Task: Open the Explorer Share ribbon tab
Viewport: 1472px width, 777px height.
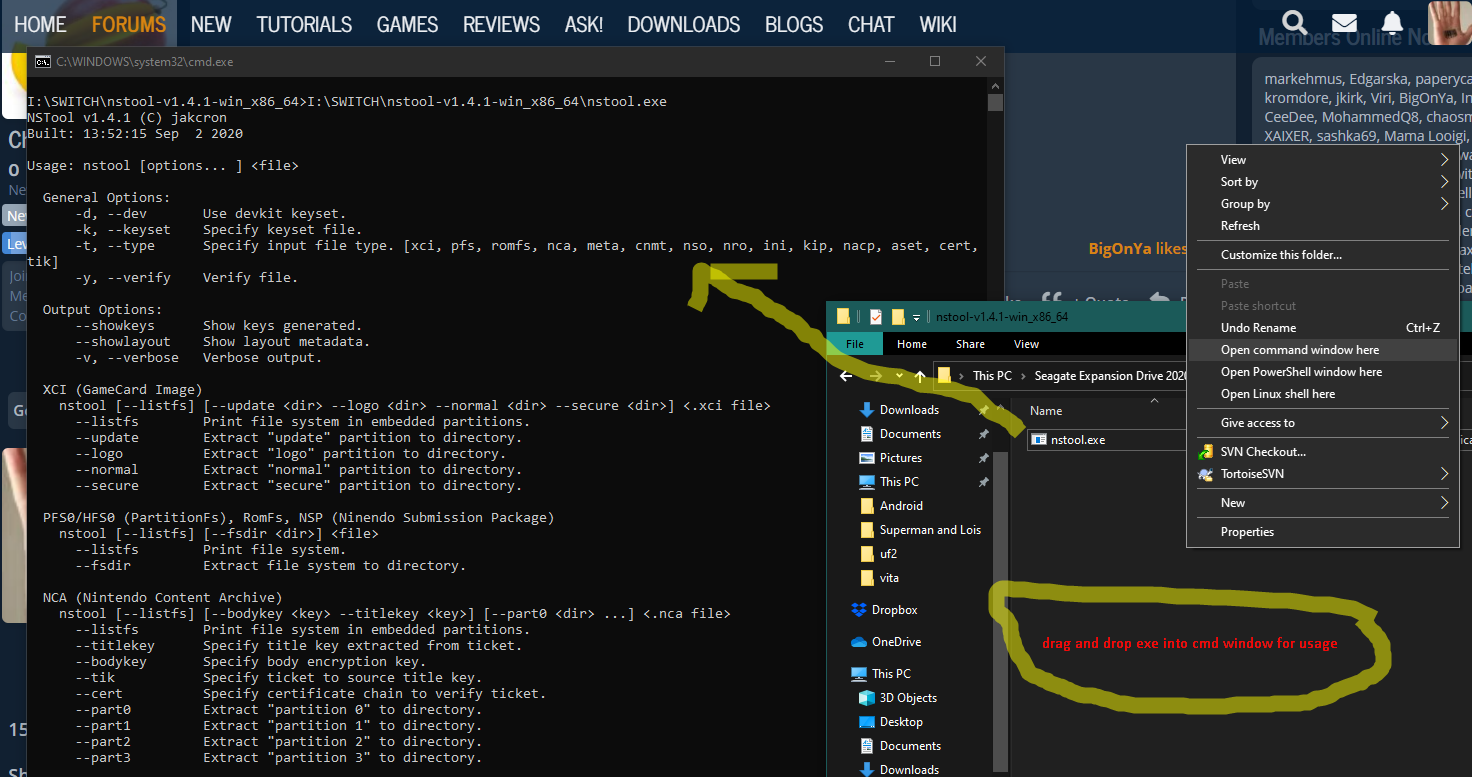Action: 970,344
